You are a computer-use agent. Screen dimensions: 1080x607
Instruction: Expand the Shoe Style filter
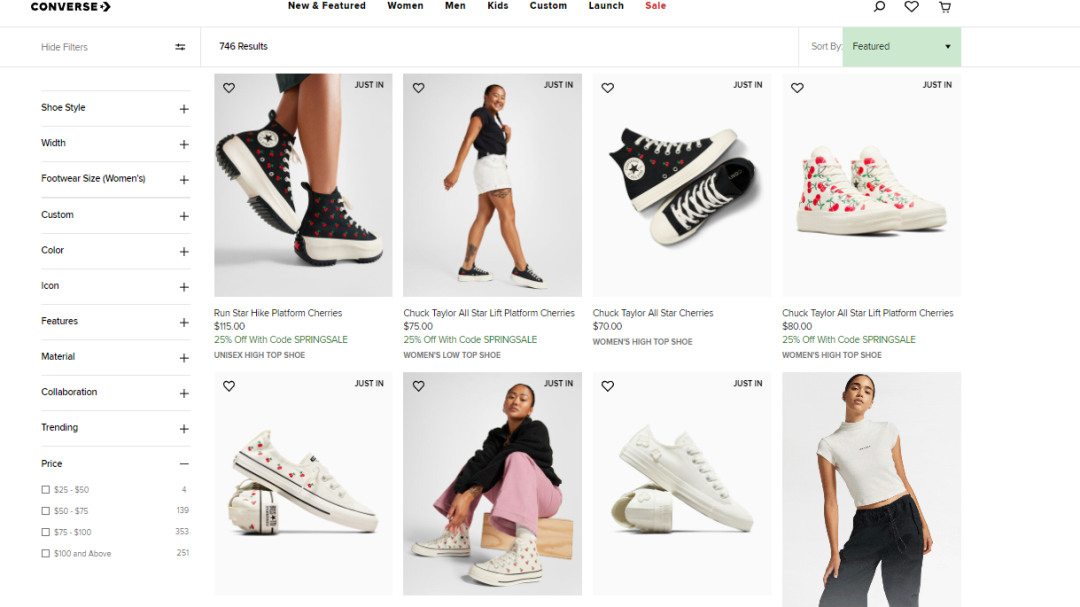[x=184, y=109]
